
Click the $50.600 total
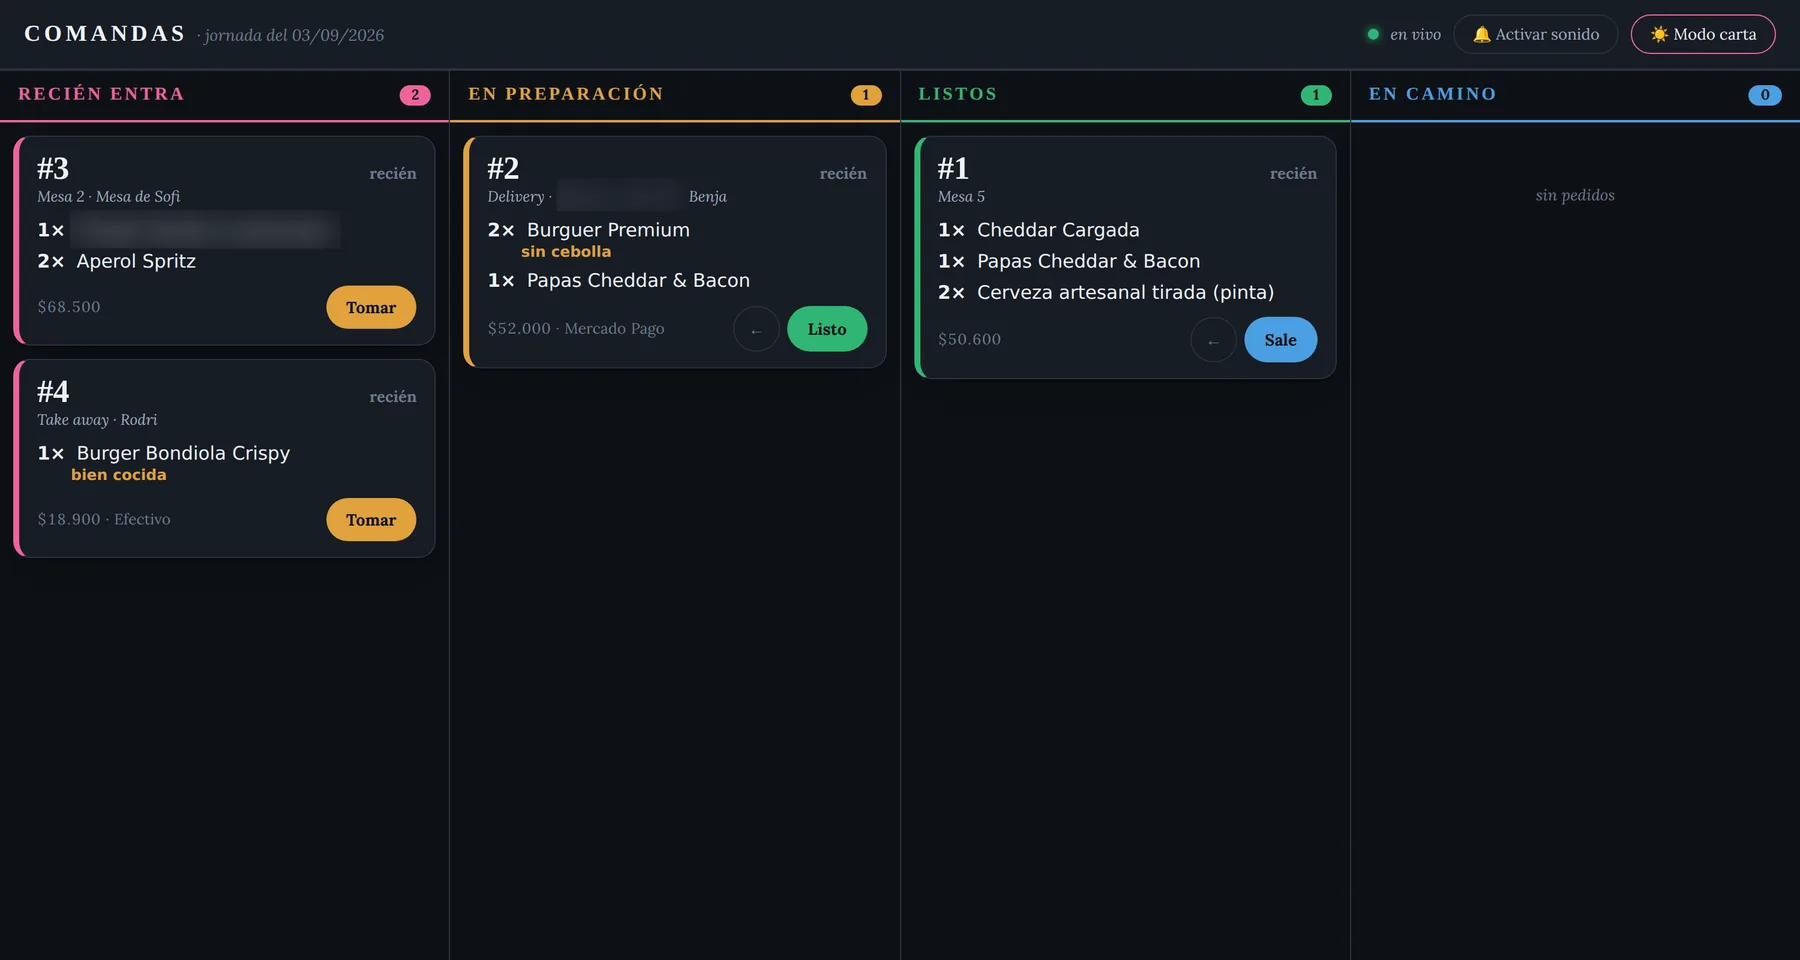point(969,339)
